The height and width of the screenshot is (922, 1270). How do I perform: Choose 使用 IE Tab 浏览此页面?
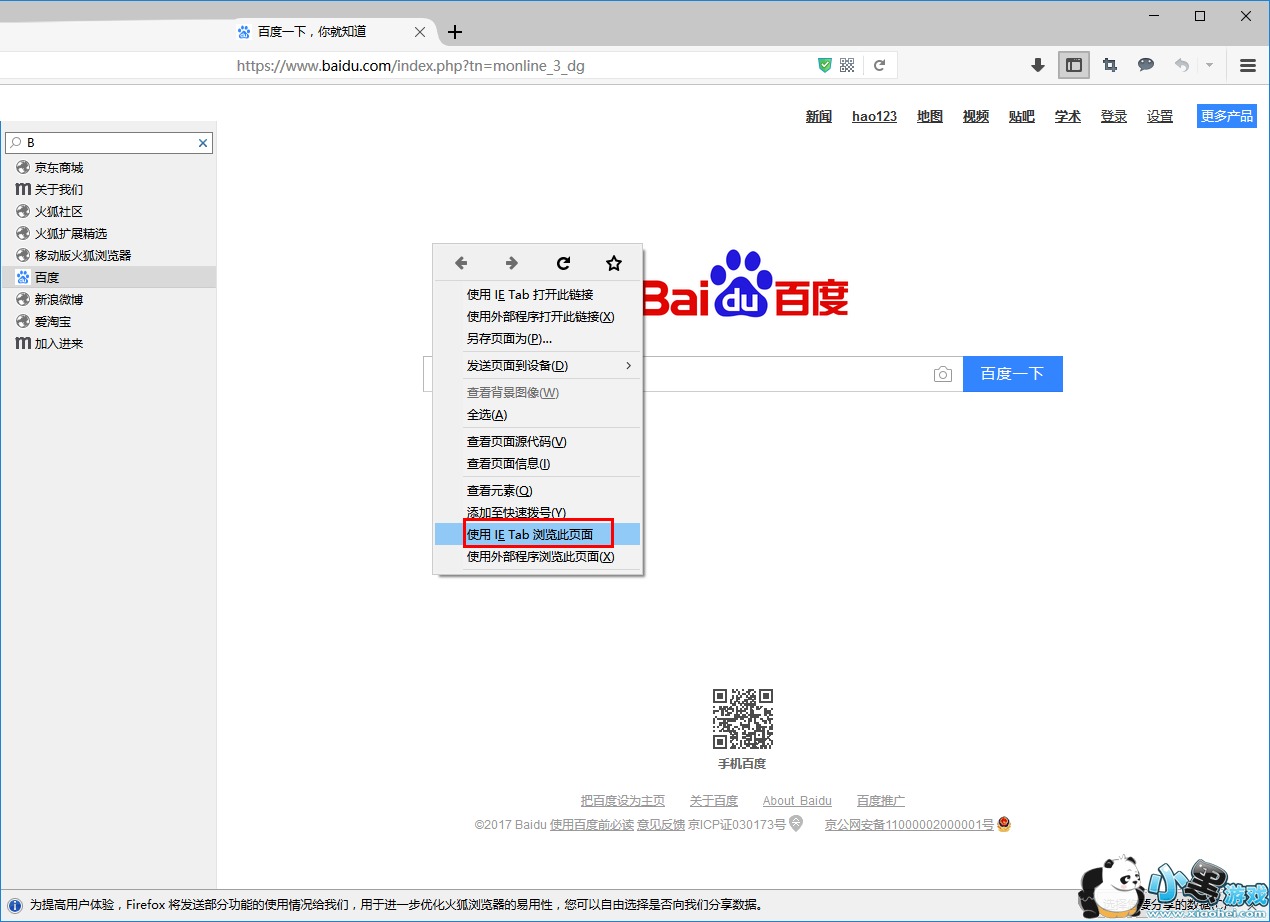point(537,534)
